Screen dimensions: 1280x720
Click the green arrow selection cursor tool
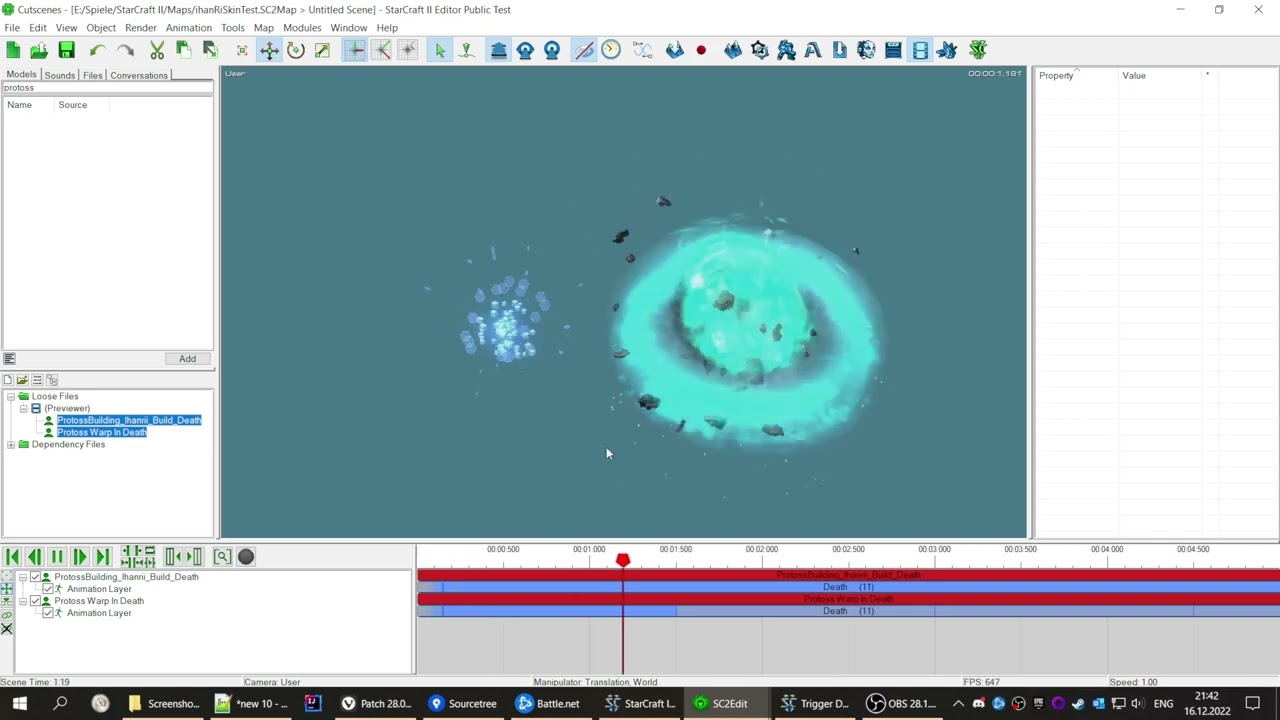tap(439, 50)
